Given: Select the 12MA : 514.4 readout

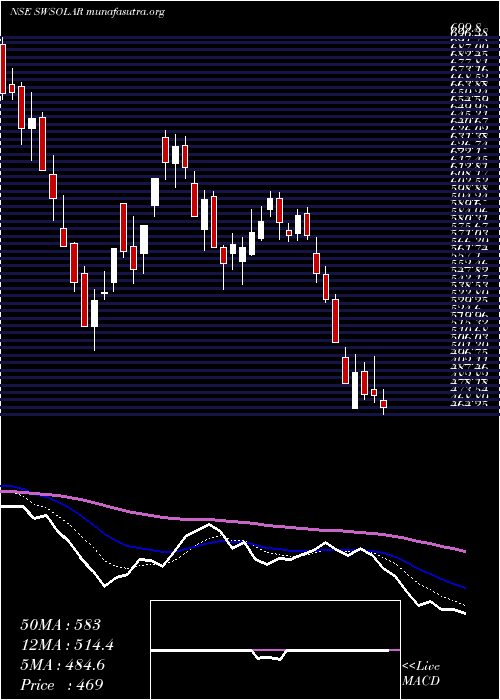Looking at the screenshot, I should point(67,645).
